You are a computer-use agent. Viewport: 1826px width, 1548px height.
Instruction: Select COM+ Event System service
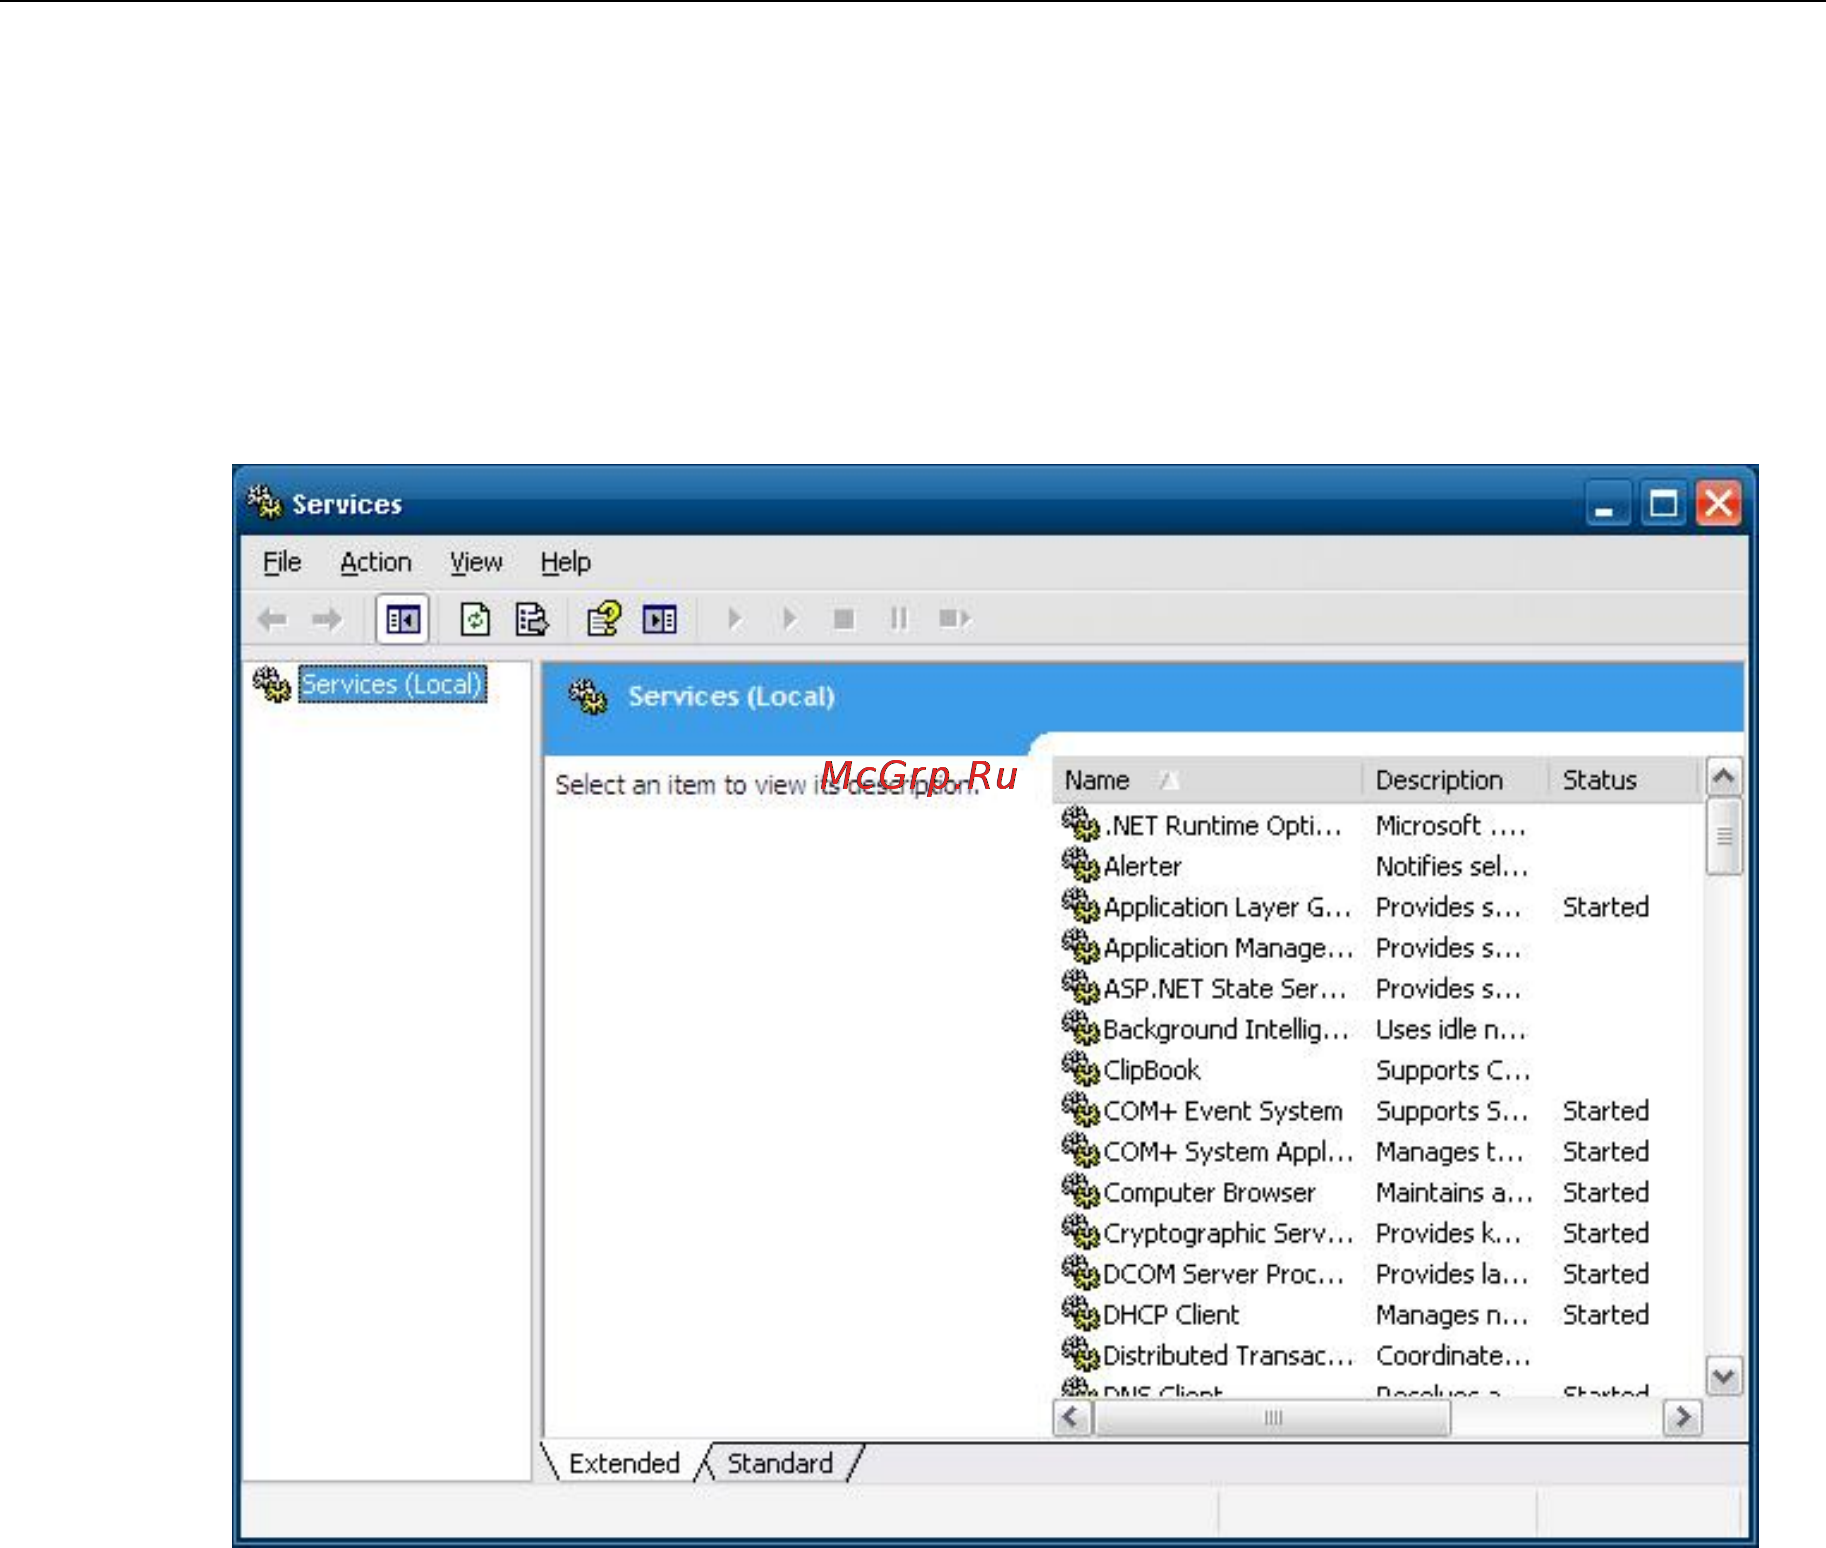point(1380,1111)
